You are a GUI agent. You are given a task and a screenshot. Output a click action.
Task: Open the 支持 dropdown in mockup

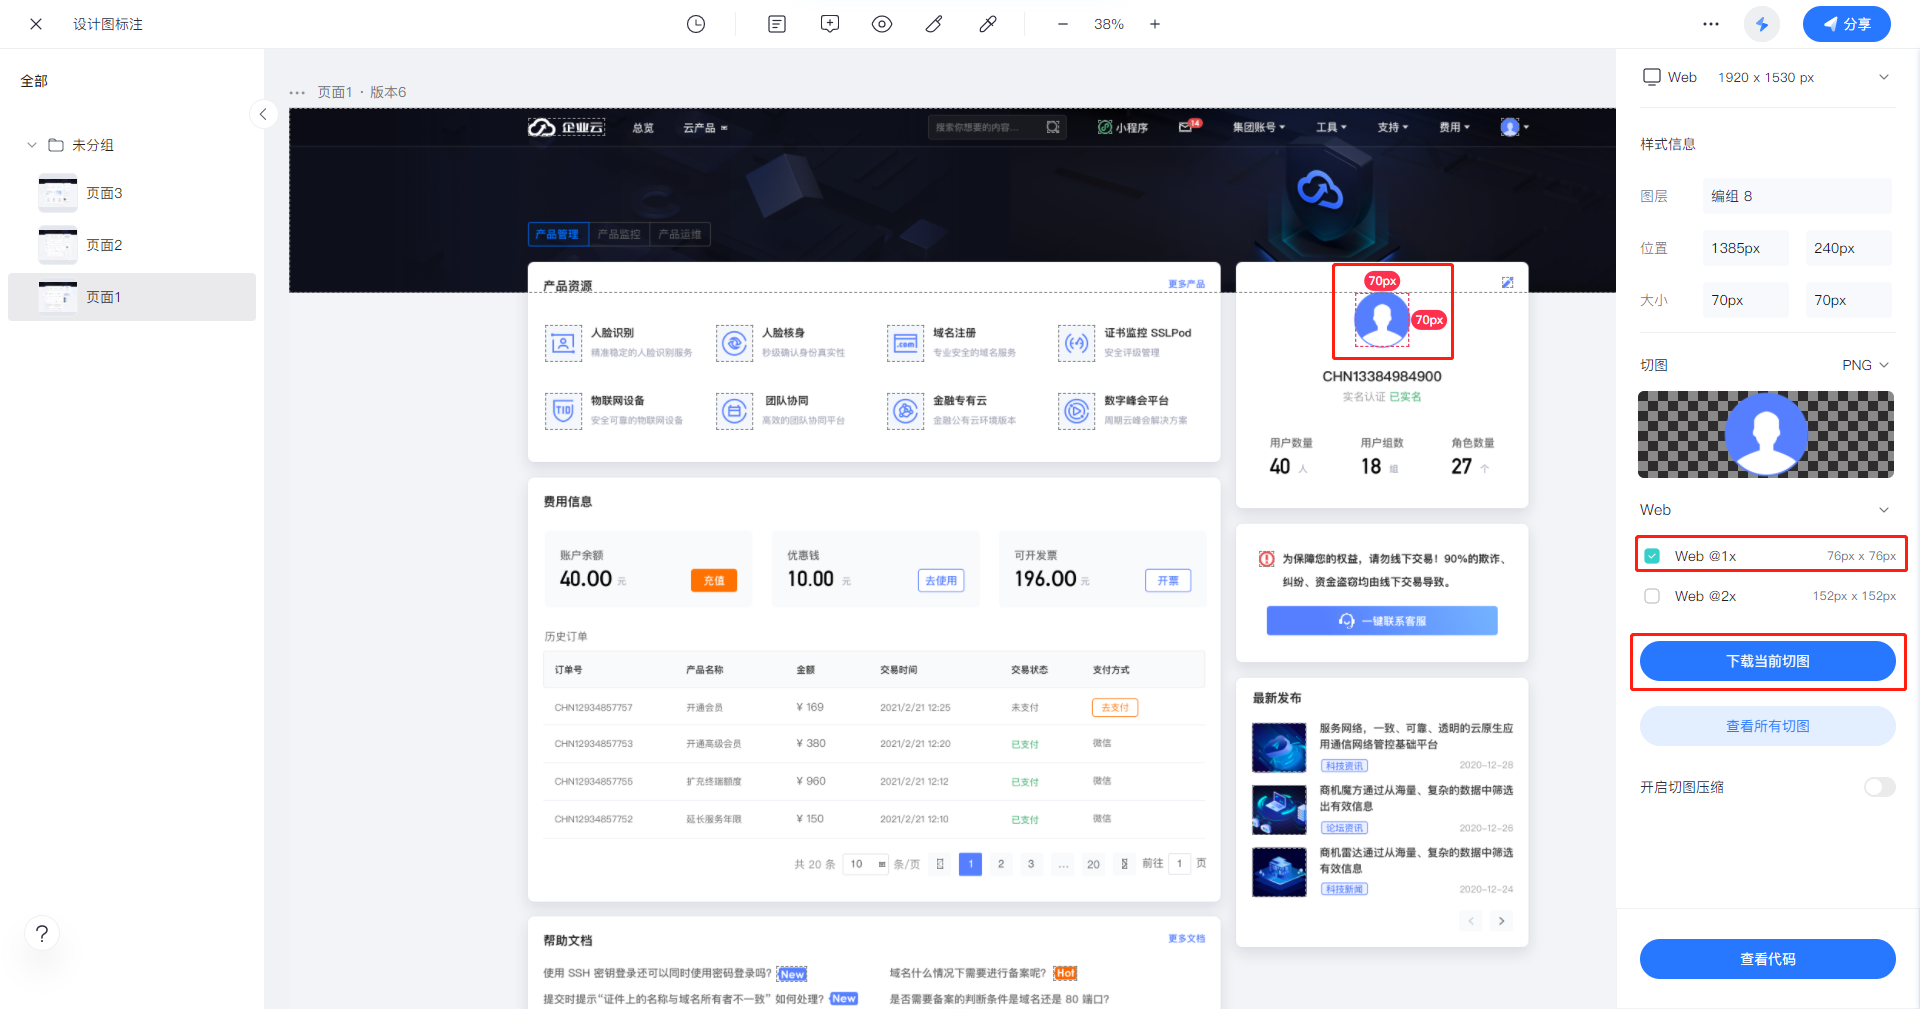(x=1393, y=127)
